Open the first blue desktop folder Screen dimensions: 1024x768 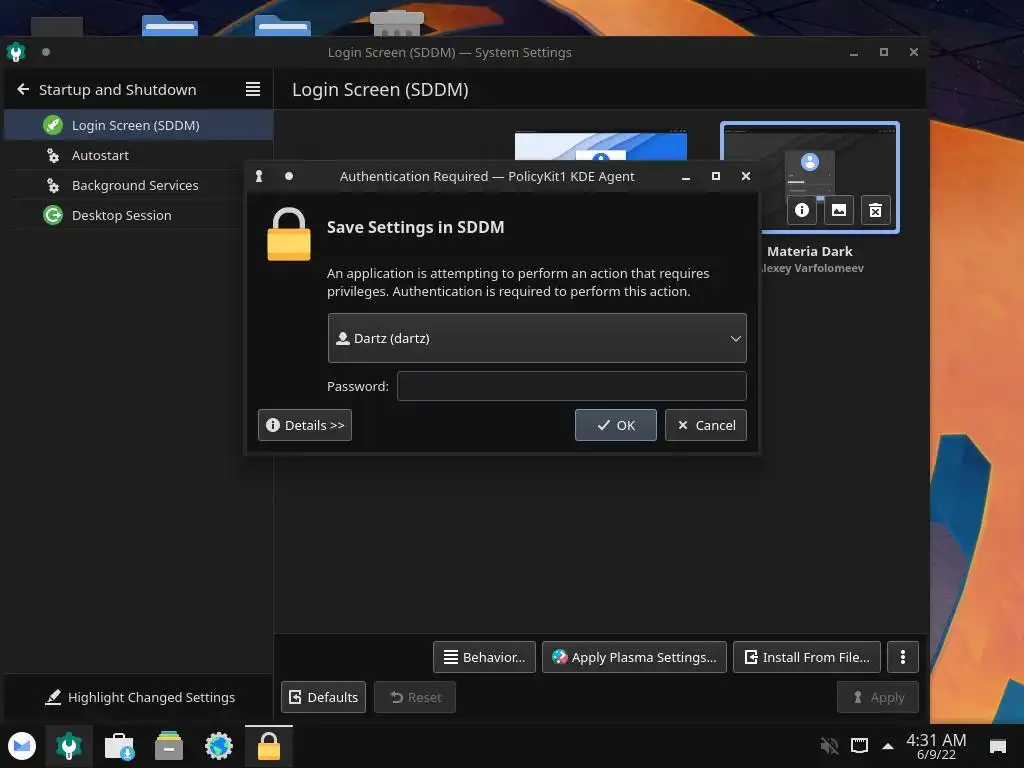tap(170, 24)
